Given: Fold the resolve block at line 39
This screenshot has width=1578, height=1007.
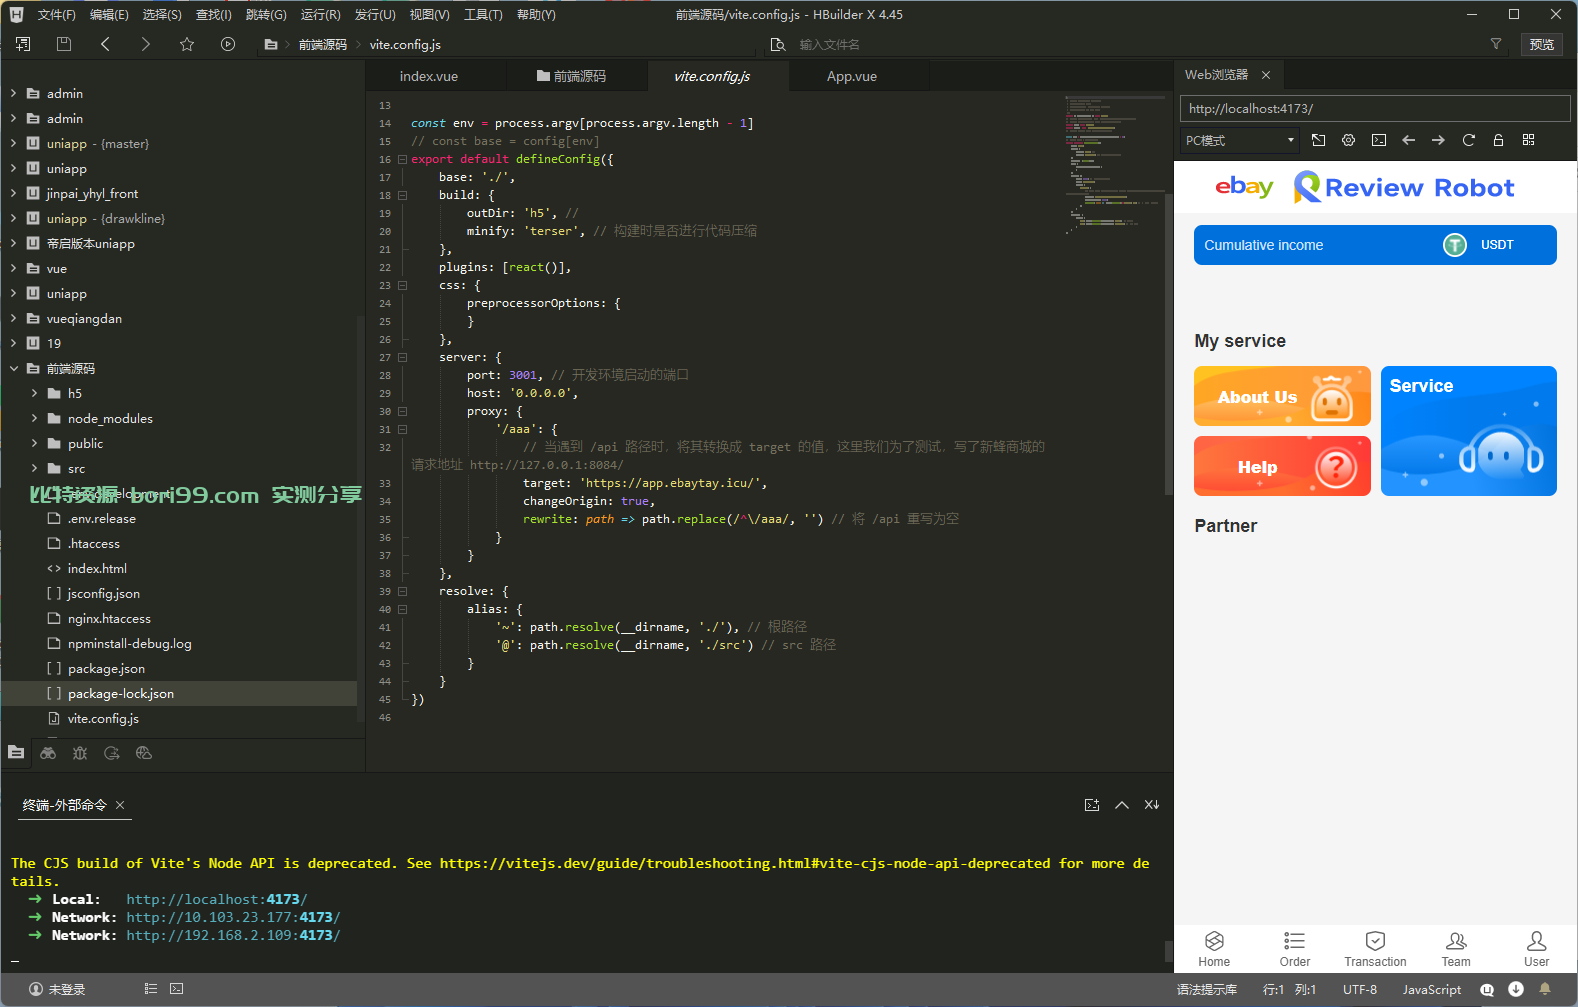Looking at the screenshot, I should (402, 591).
